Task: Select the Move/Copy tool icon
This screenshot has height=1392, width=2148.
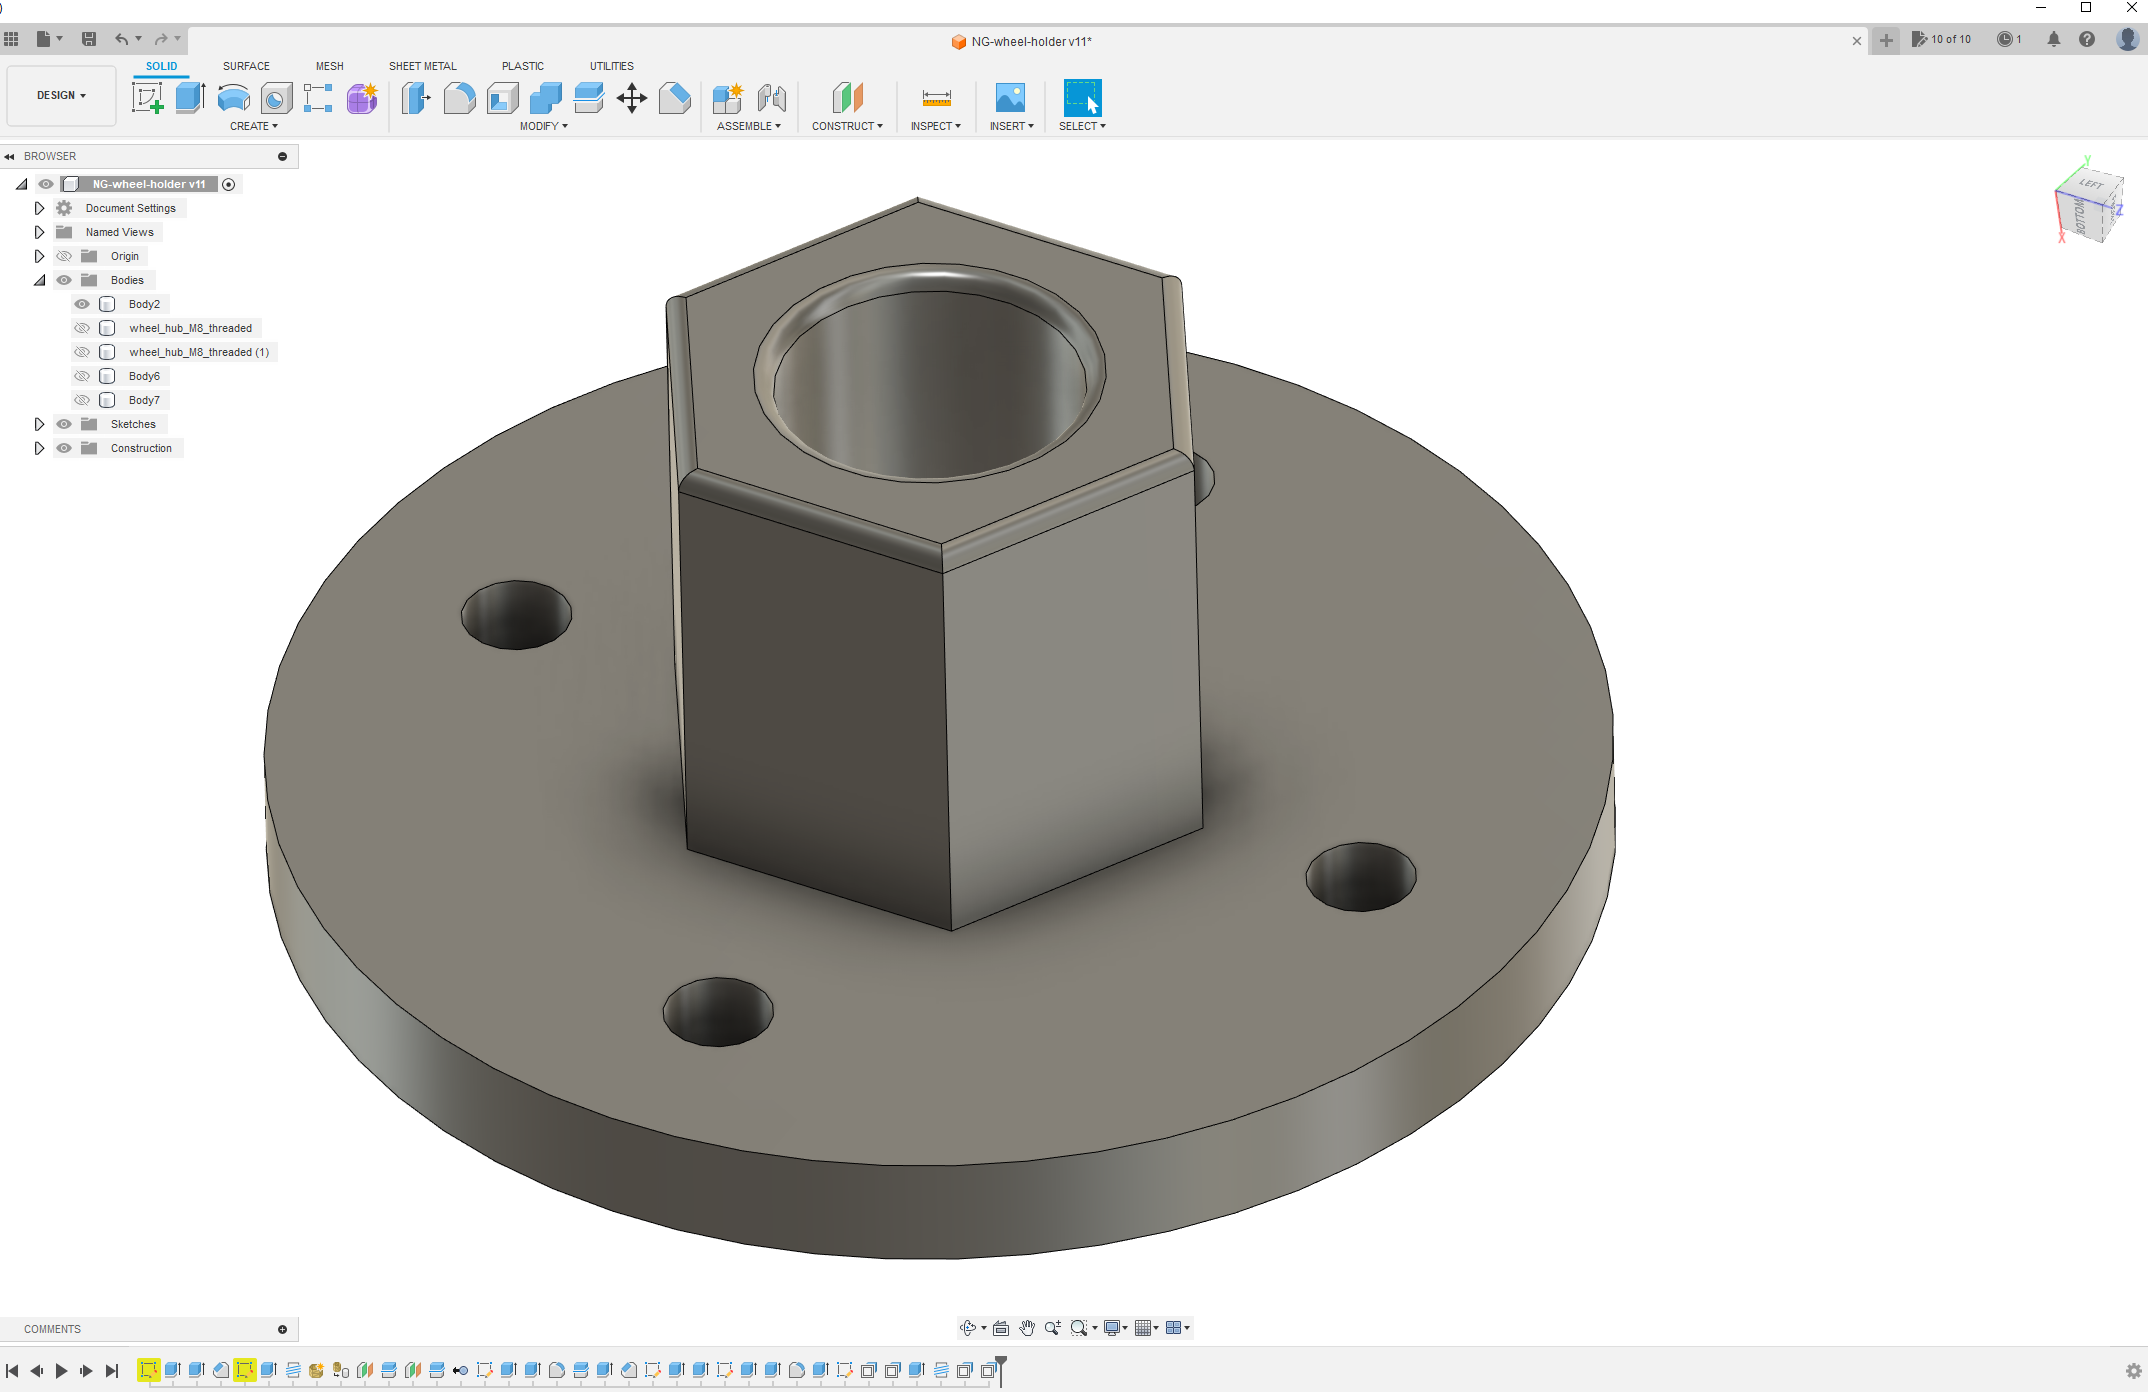Action: click(x=632, y=98)
